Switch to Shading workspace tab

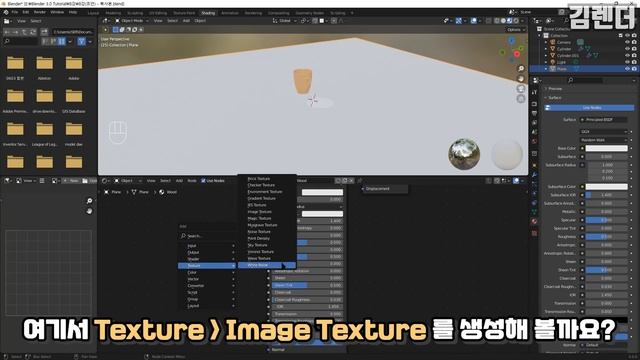click(208, 13)
